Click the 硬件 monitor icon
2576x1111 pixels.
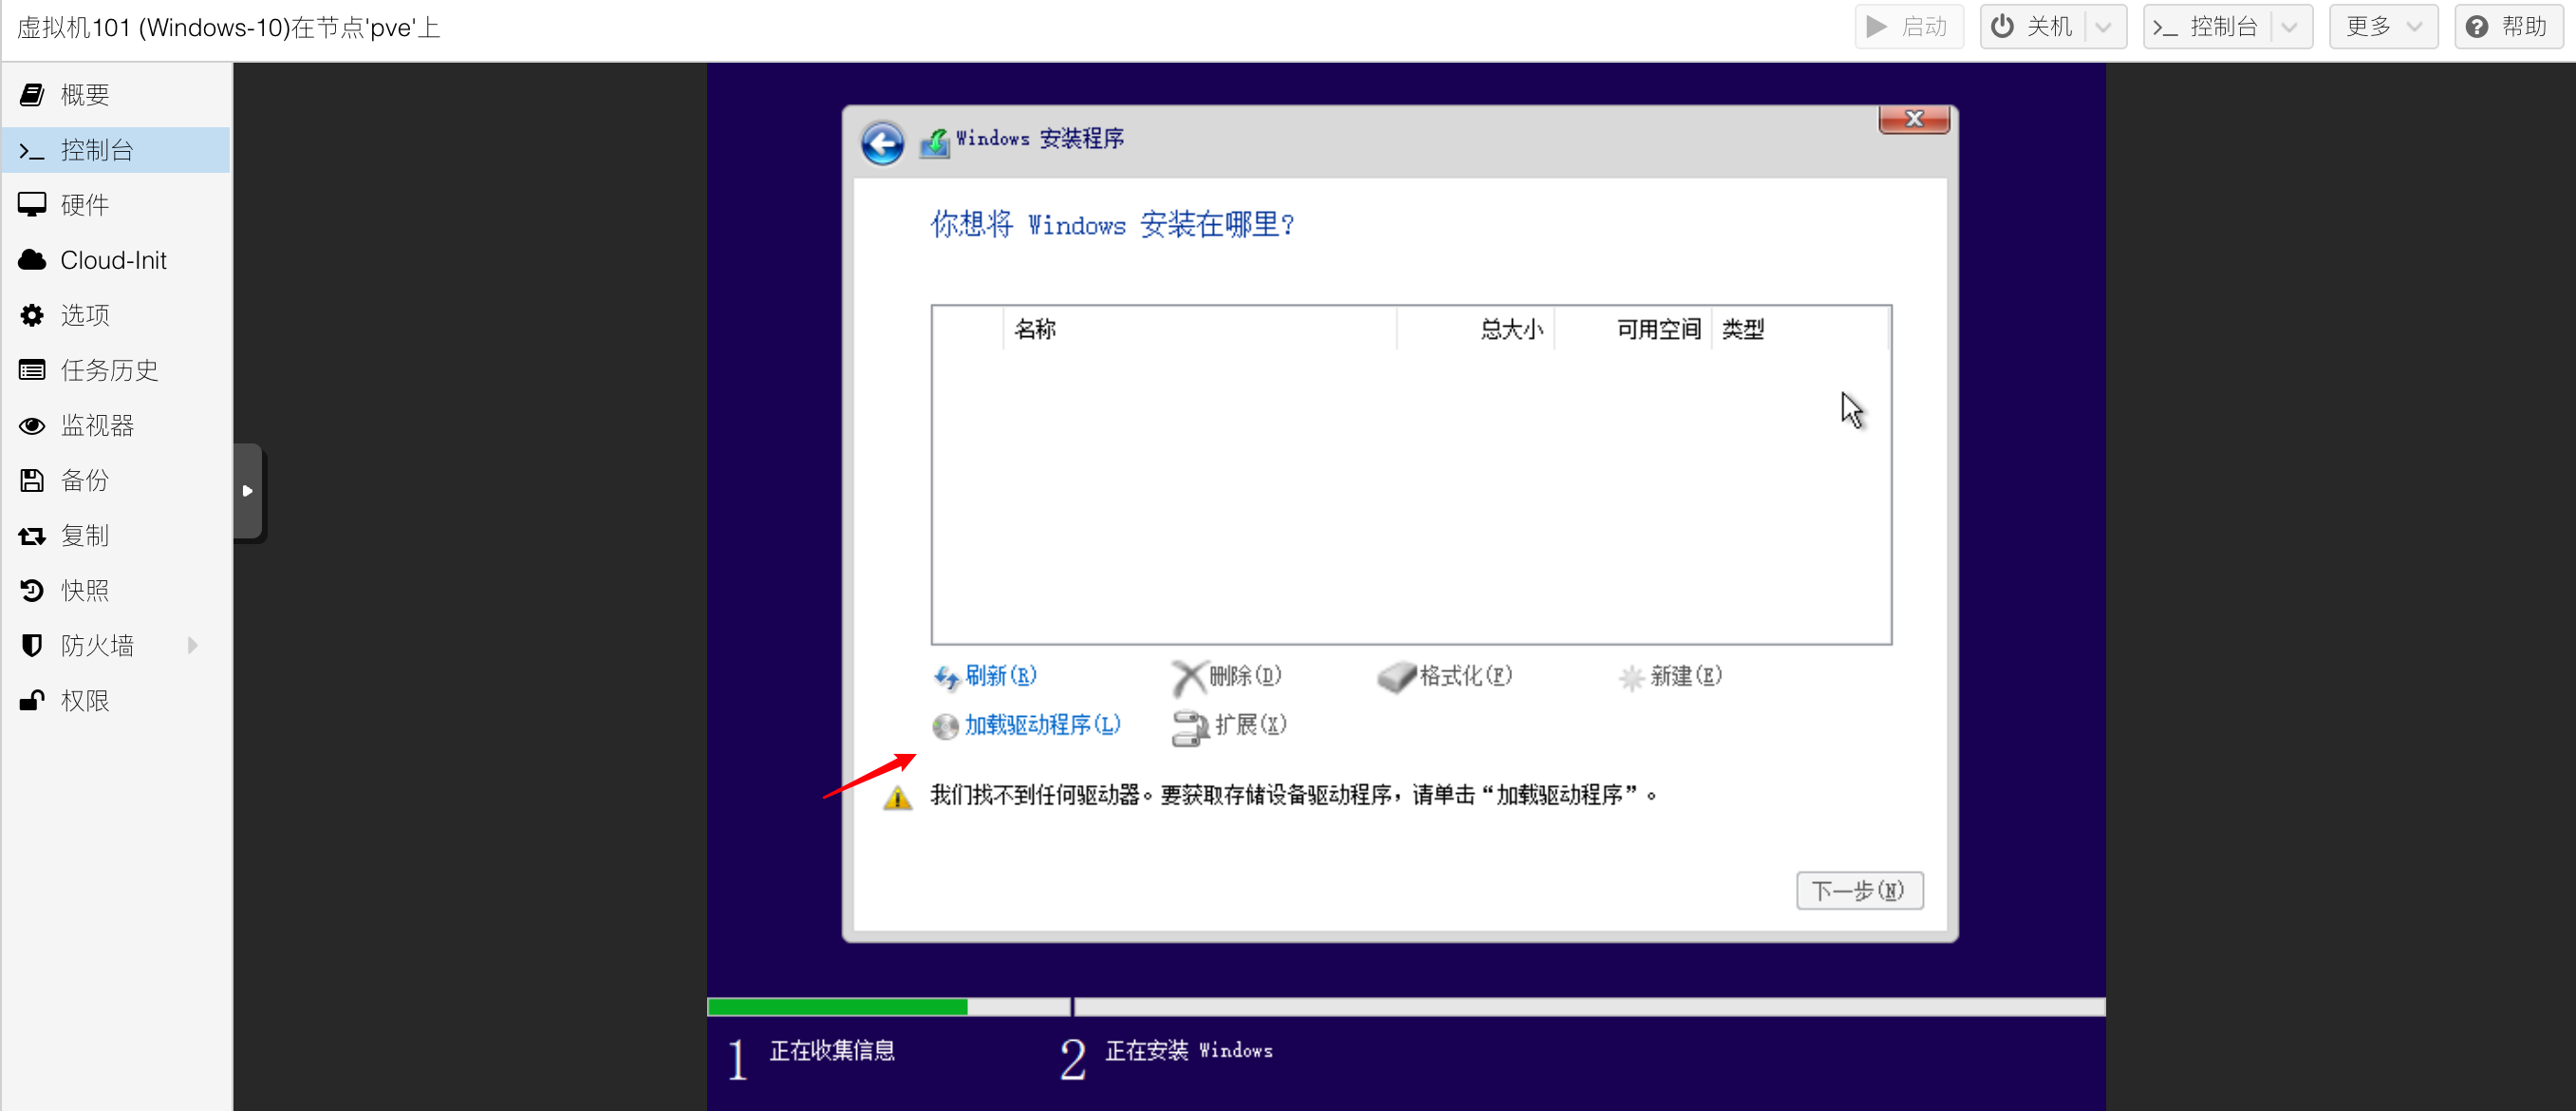[32, 205]
